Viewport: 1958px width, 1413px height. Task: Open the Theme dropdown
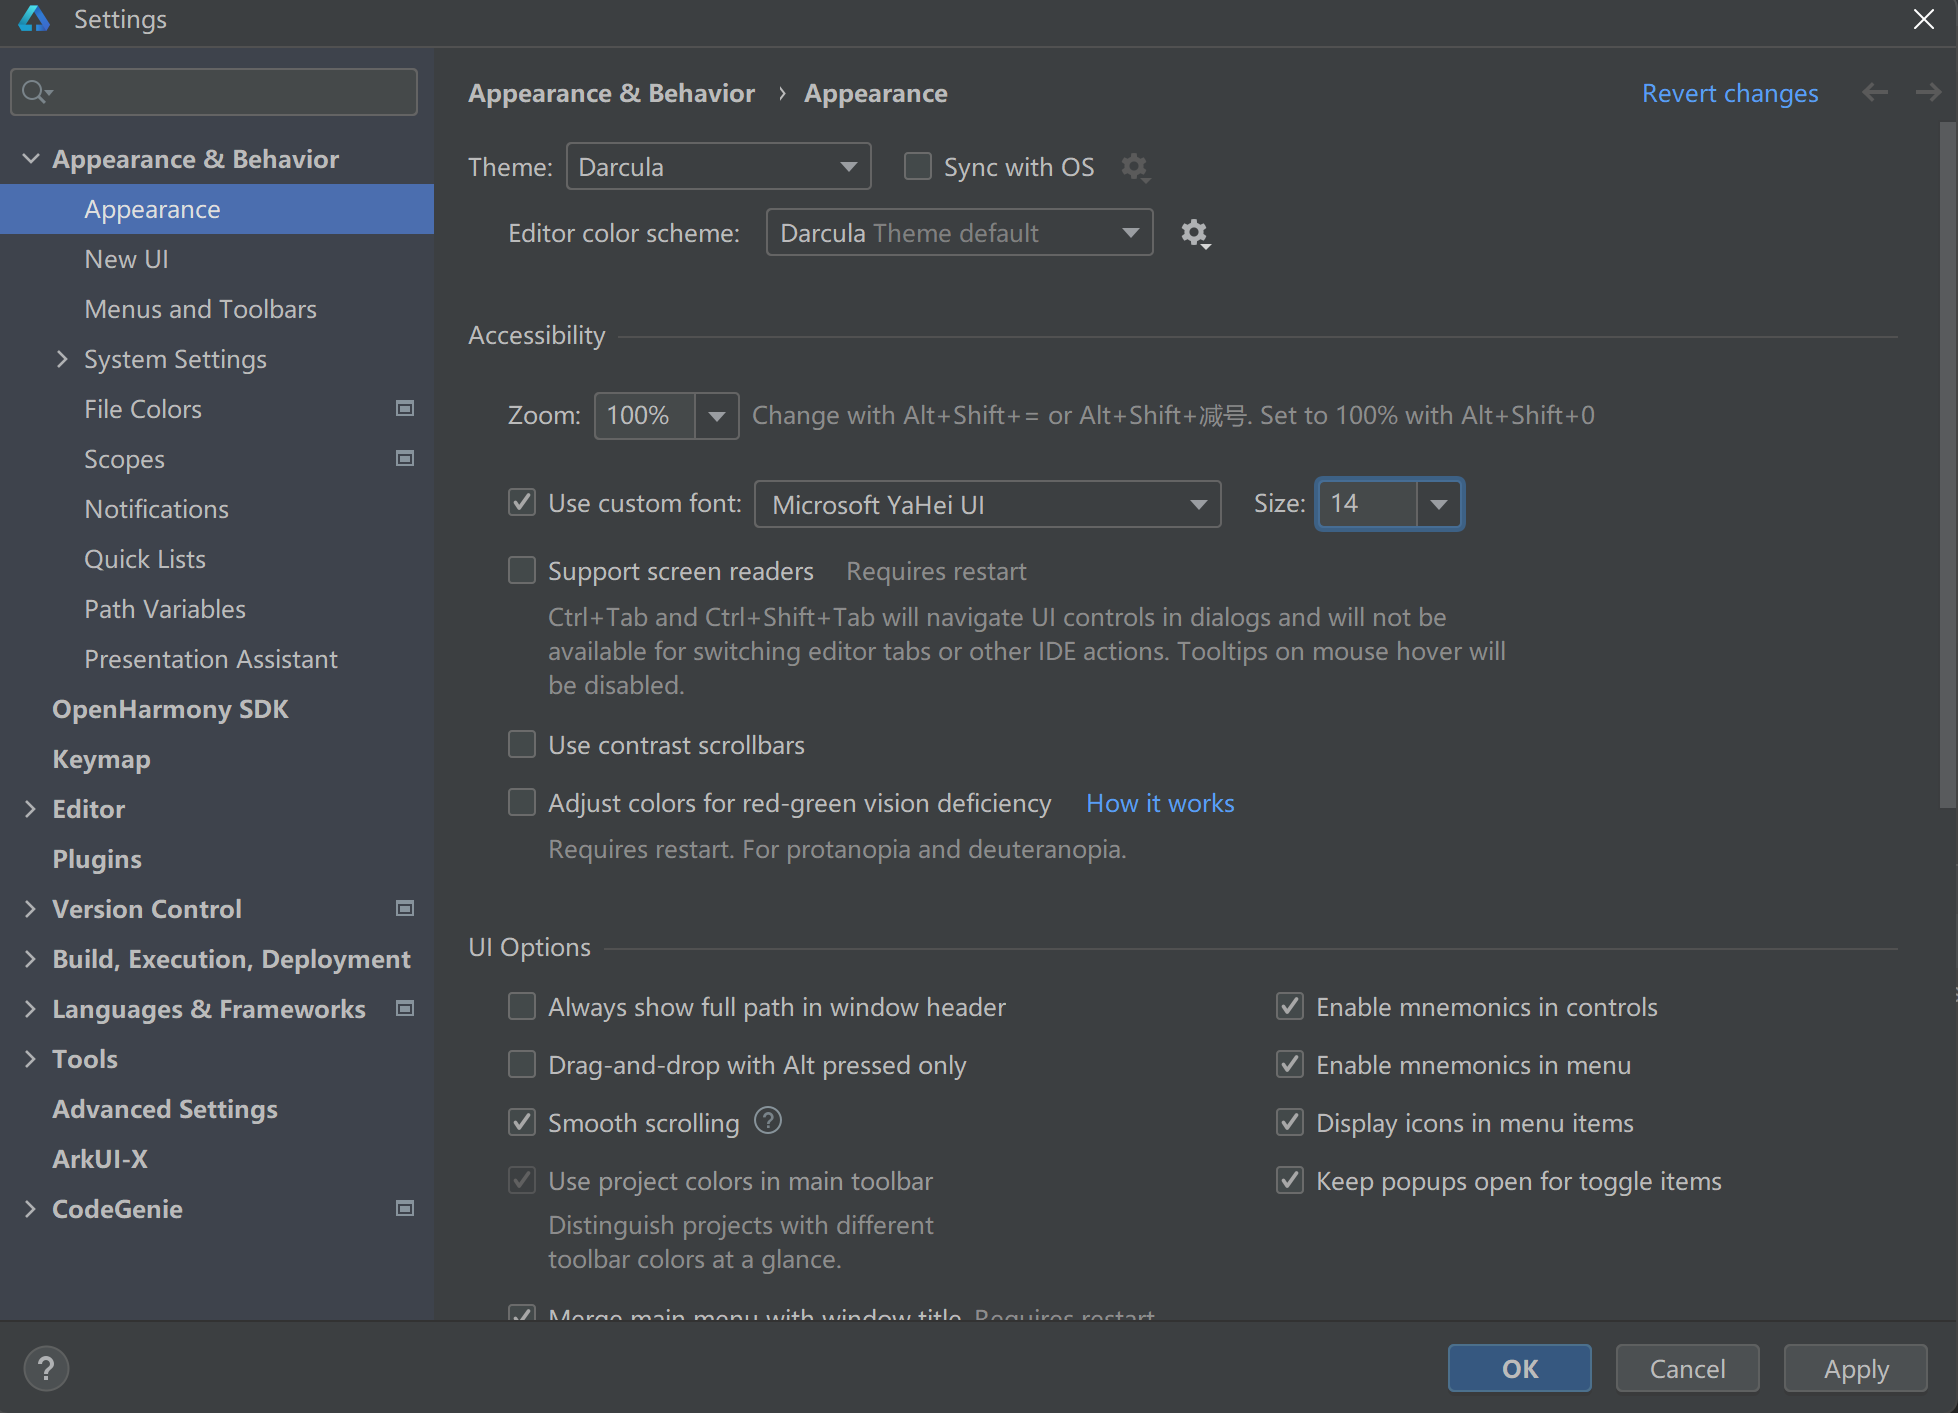pyautogui.click(x=718, y=166)
